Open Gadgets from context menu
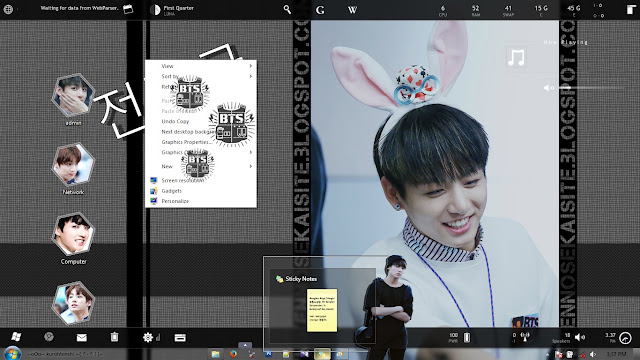 (201, 191)
